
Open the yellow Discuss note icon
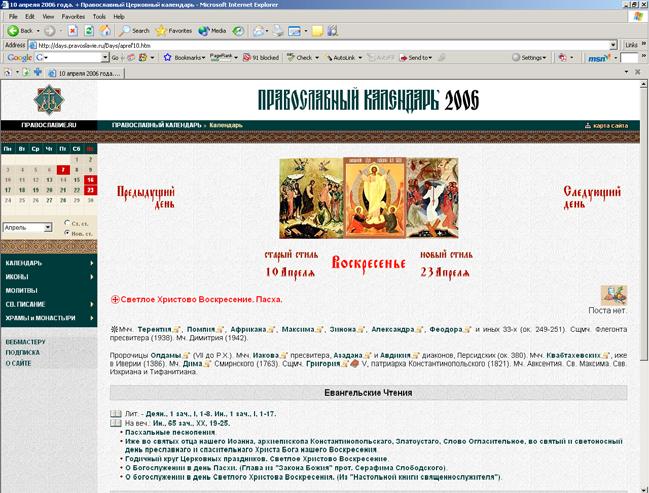coord(317,31)
